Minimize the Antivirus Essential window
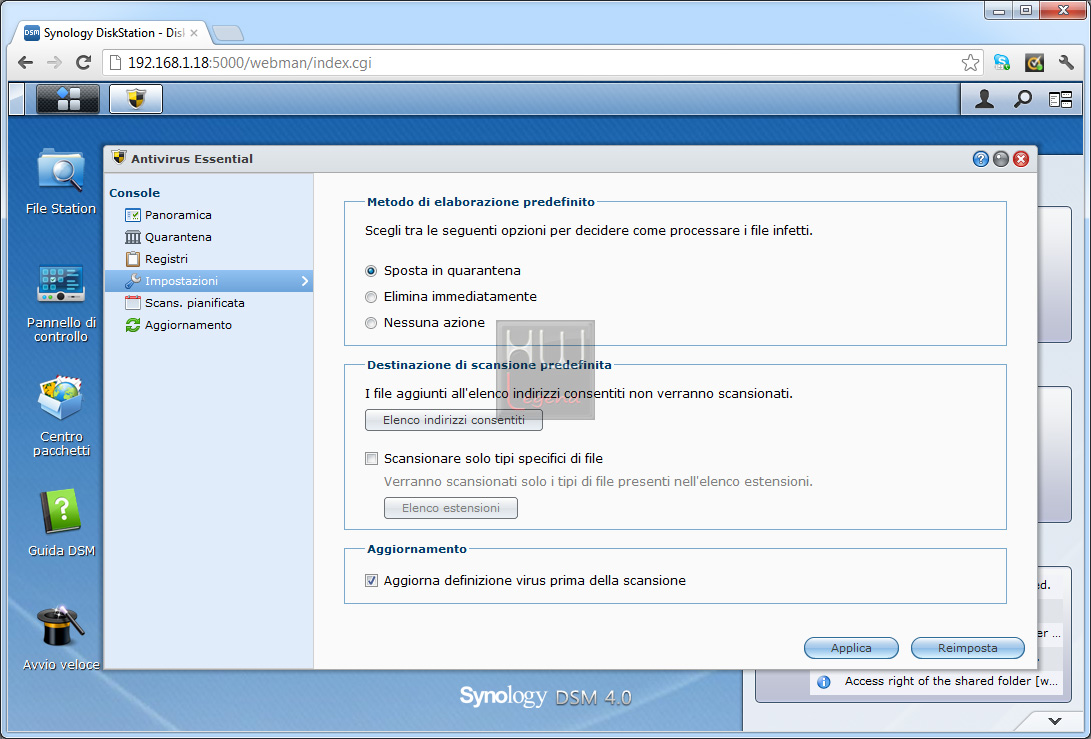Screen dimensions: 1091x739 pos(1001,159)
